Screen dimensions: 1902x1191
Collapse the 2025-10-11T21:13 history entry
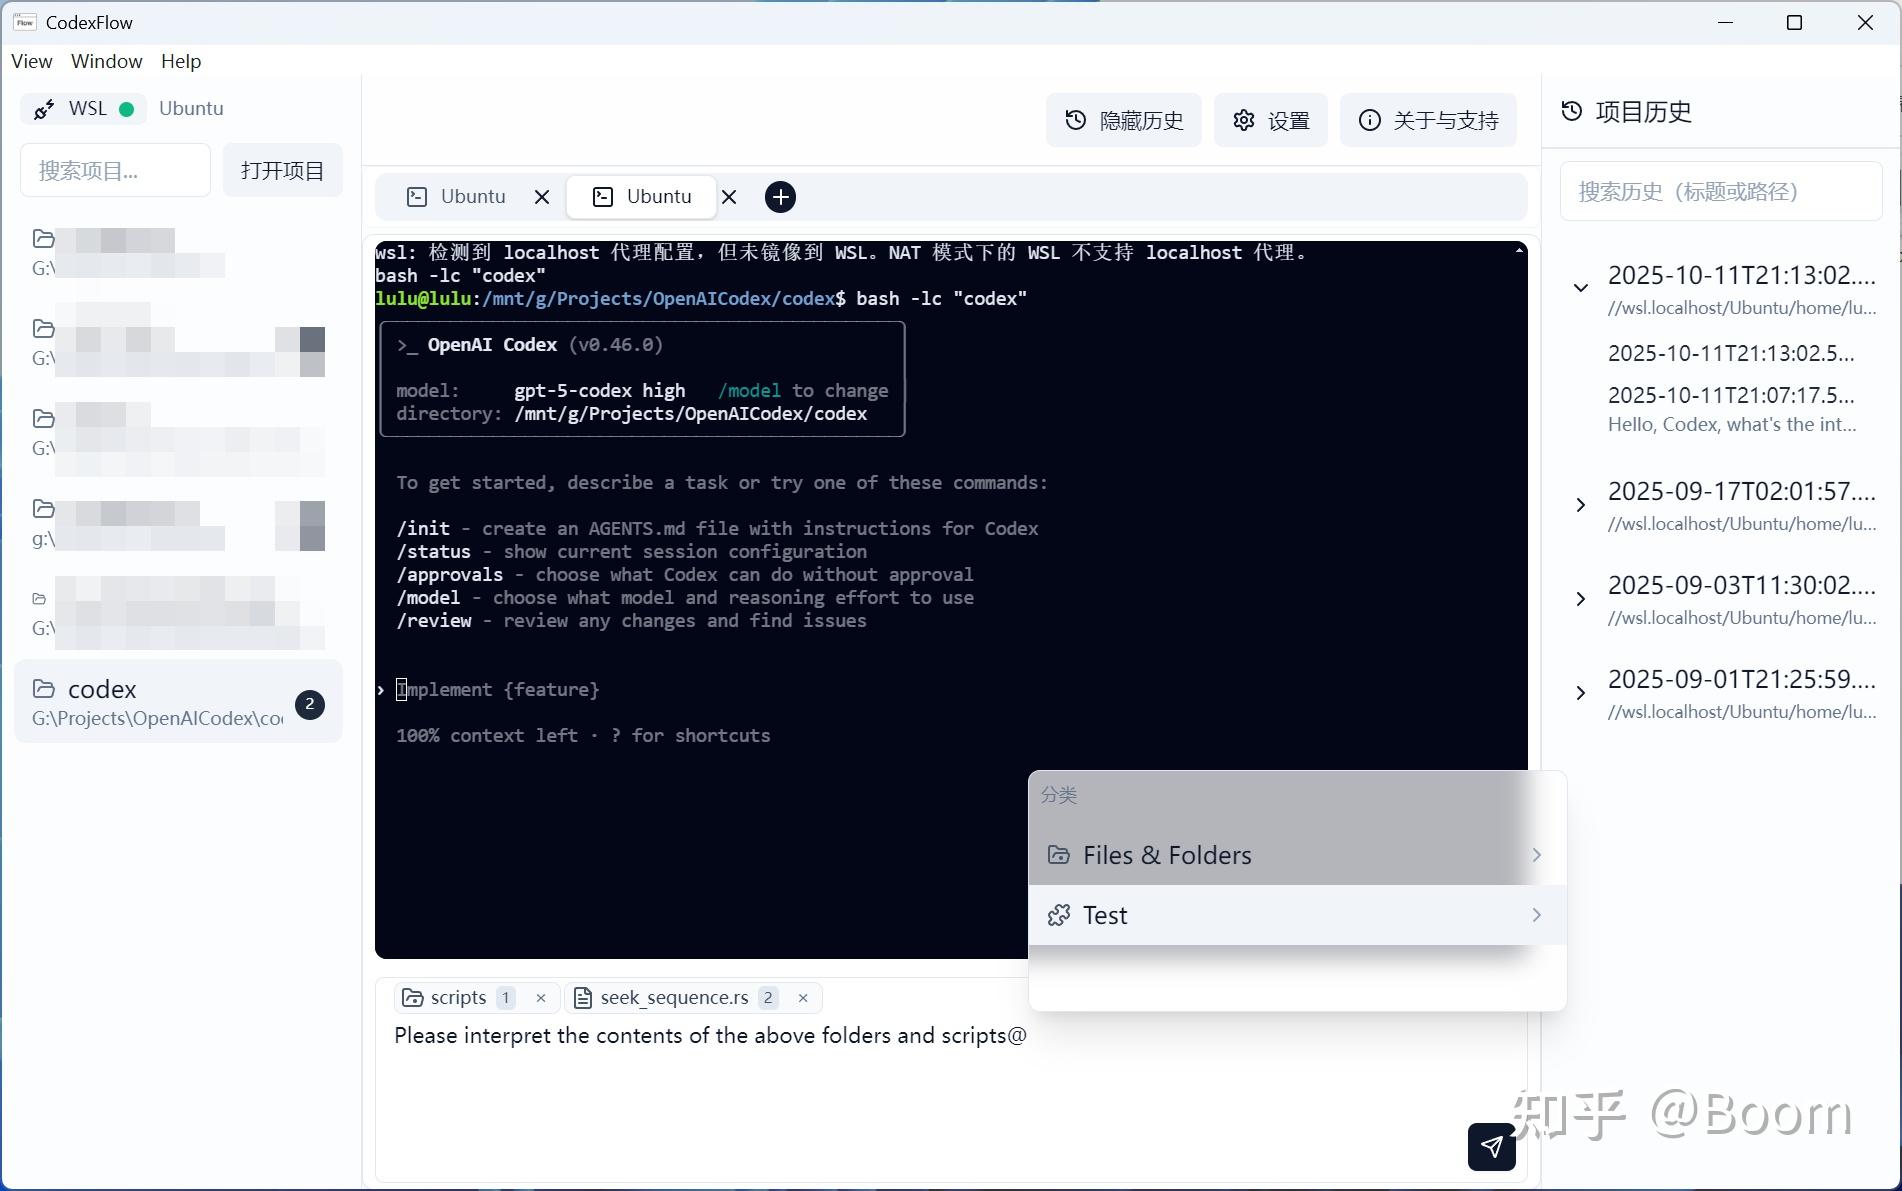point(1580,287)
